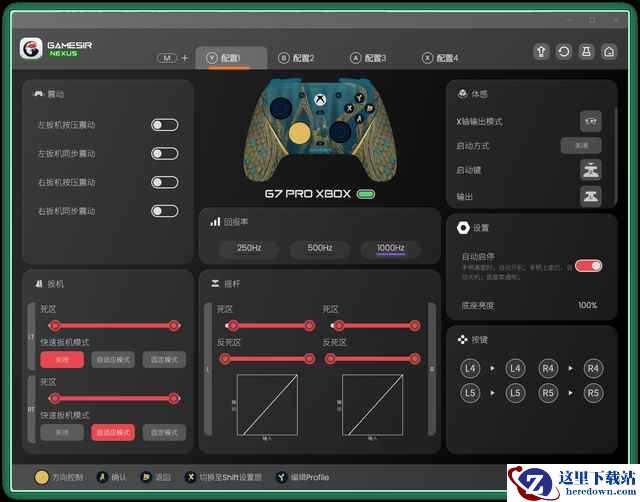Click the upload arrow icon in top toolbar
This screenshot has height=502, width=640.
541,52
